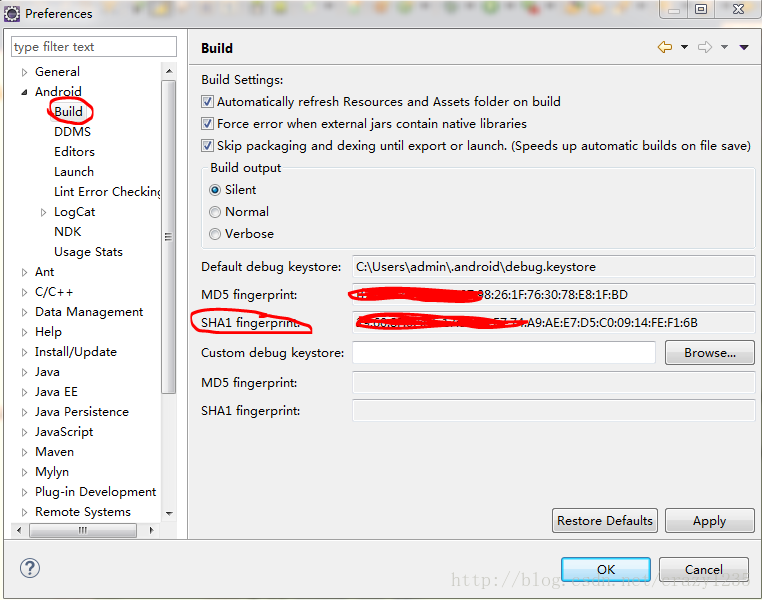Click the tree scroll up arrow

pos(169,71)
